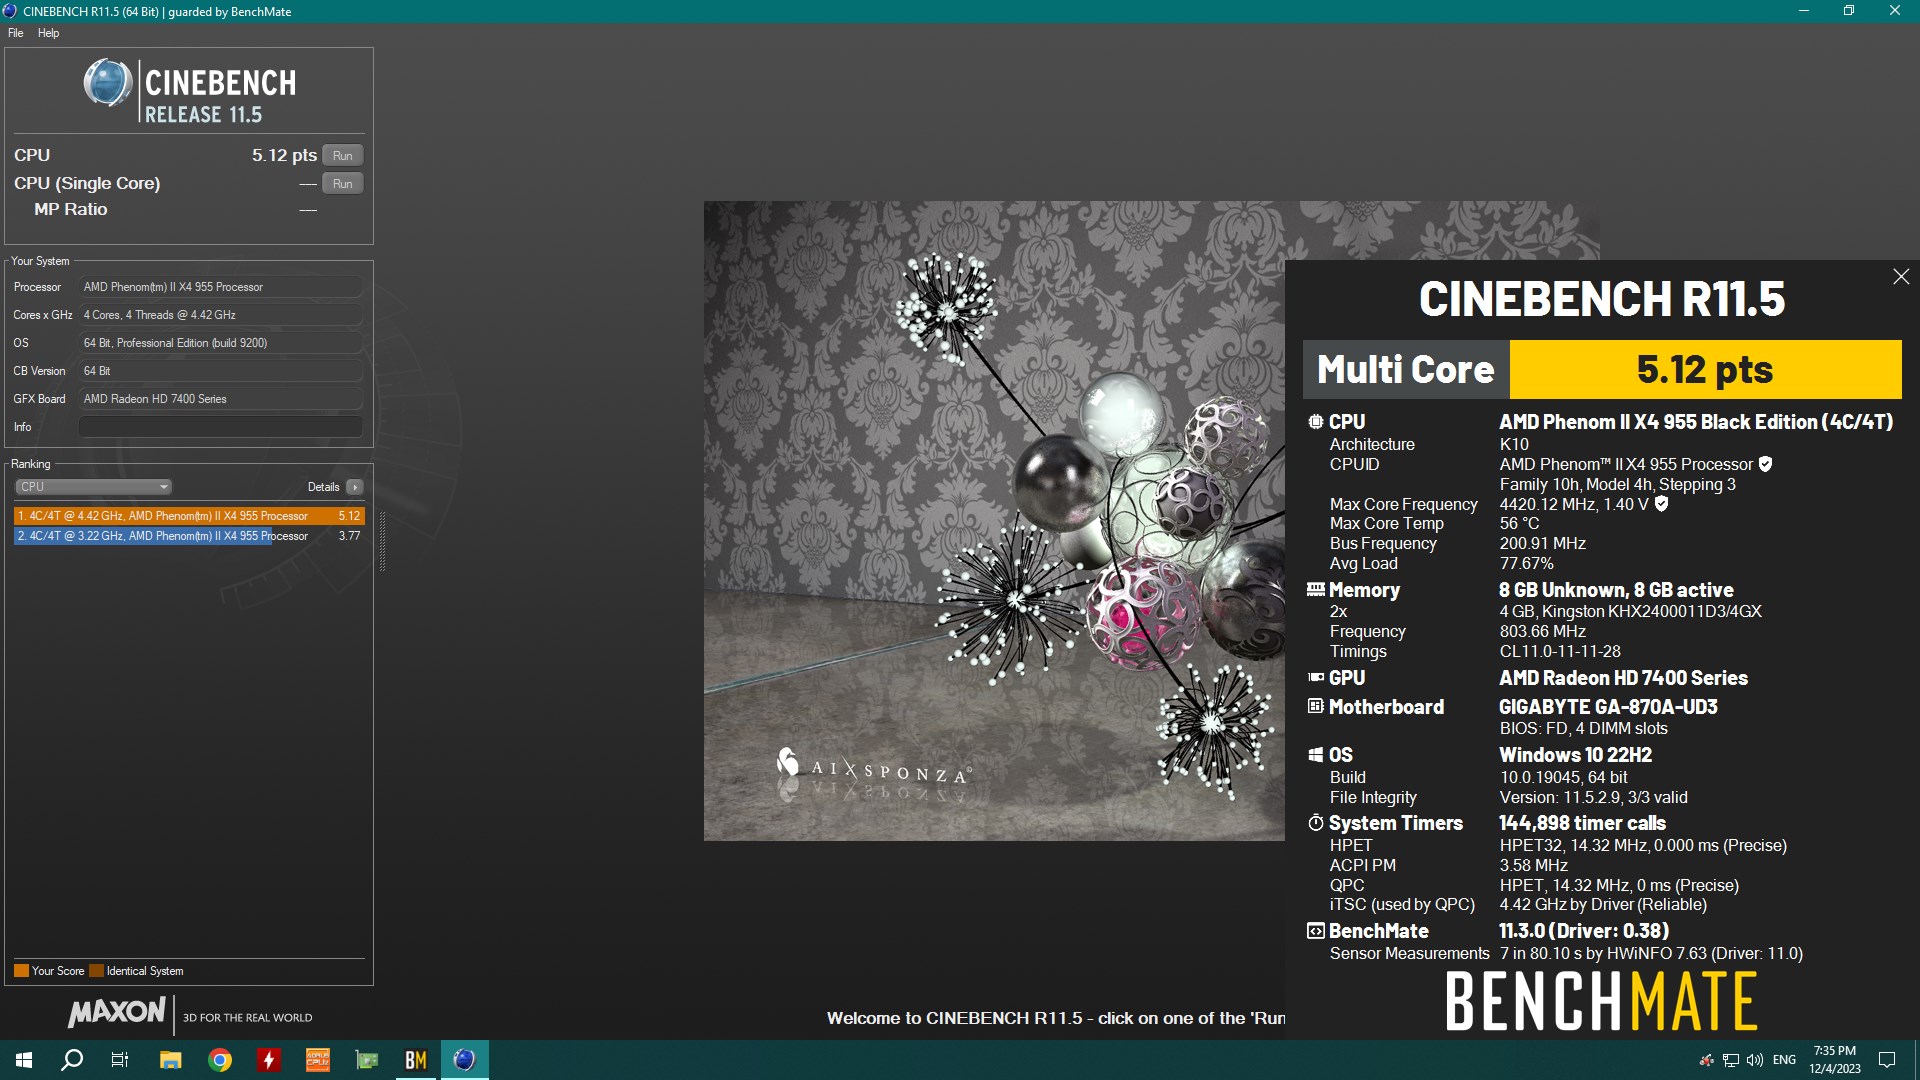
Task: Click the Memory module icon in BenchMate panel
Action: tap(1316, 590)
